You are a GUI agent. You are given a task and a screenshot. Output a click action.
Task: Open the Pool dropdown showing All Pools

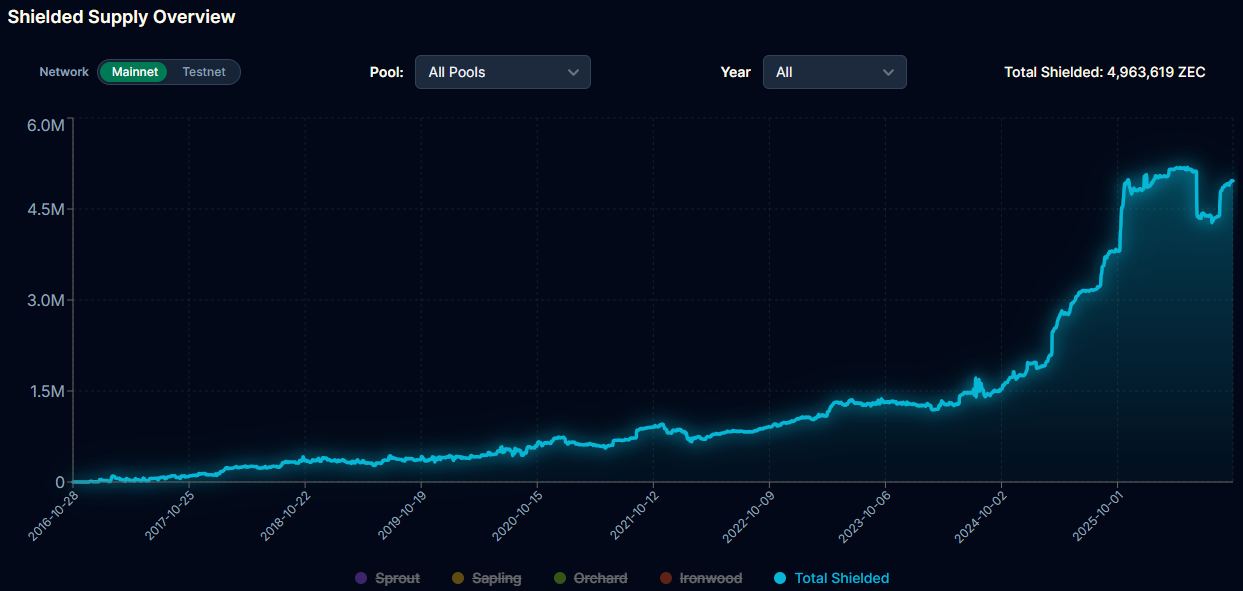[503, 72]
